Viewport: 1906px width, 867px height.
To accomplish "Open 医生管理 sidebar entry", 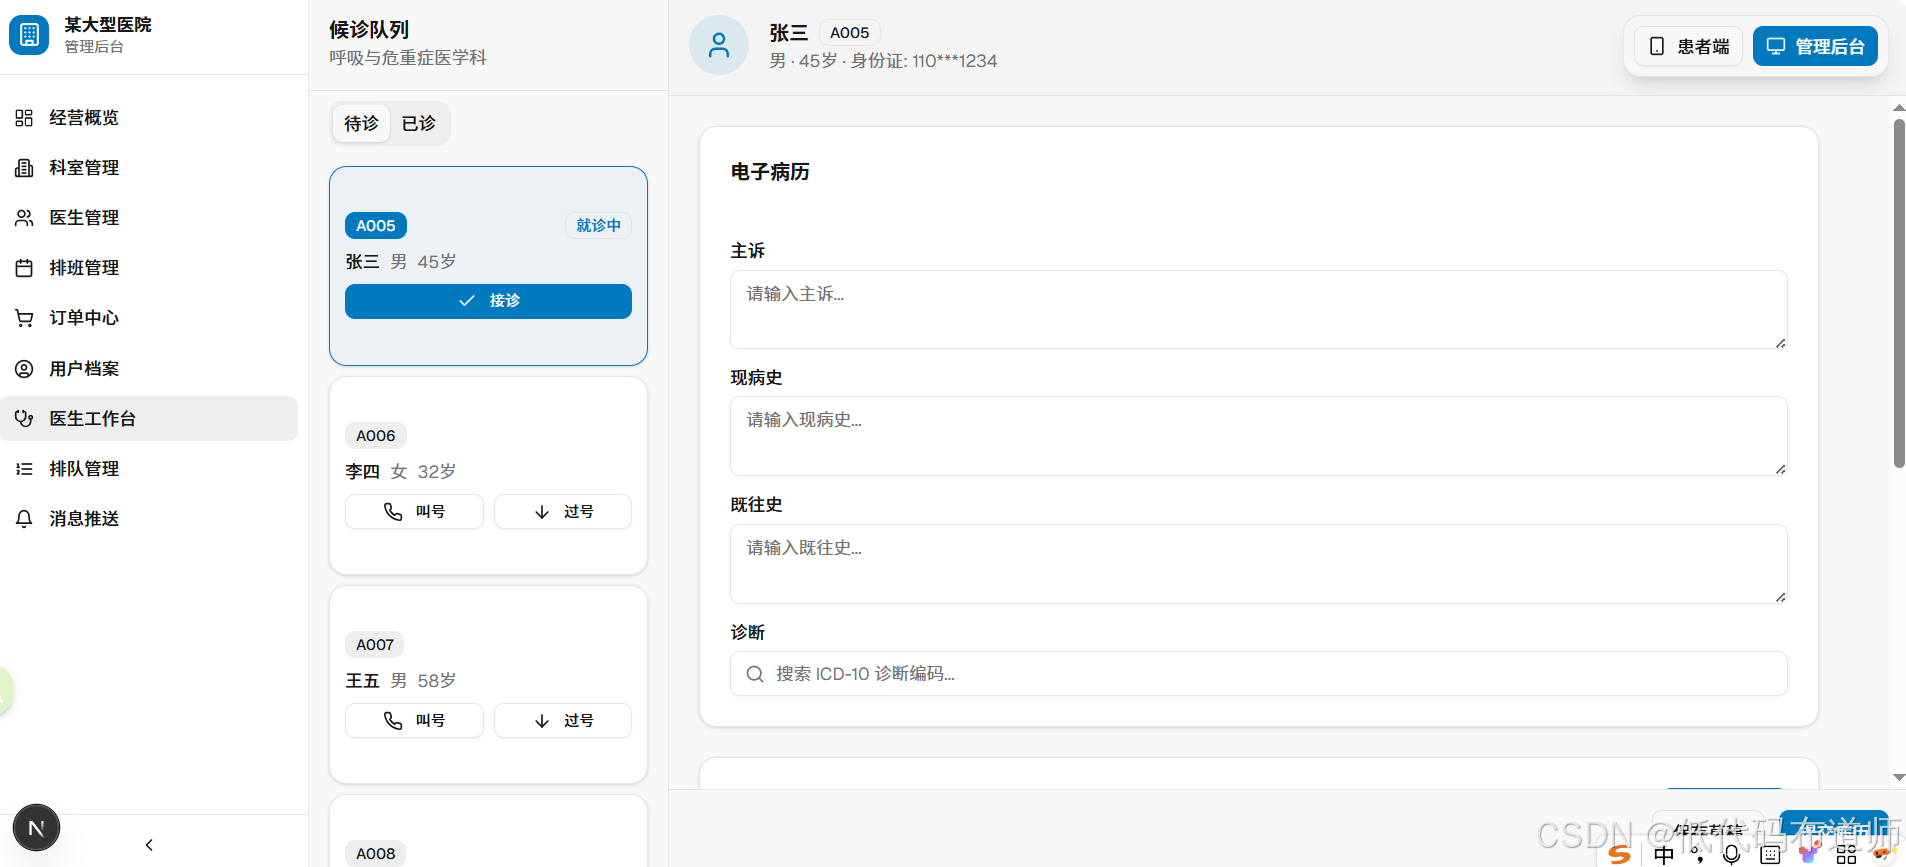I will point(150,218).
